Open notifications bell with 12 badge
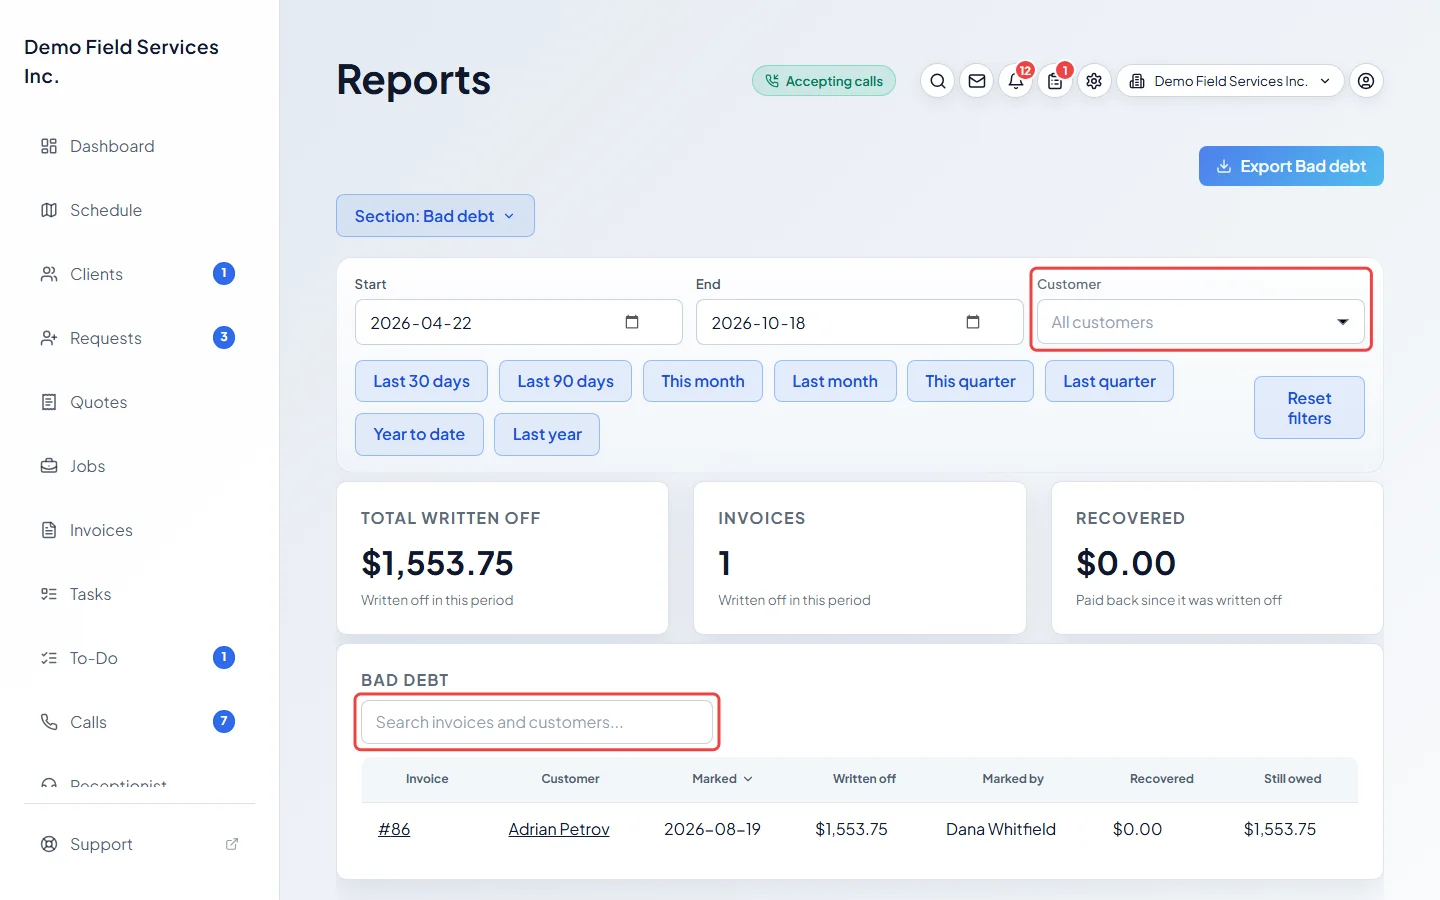 [1016, 81]
